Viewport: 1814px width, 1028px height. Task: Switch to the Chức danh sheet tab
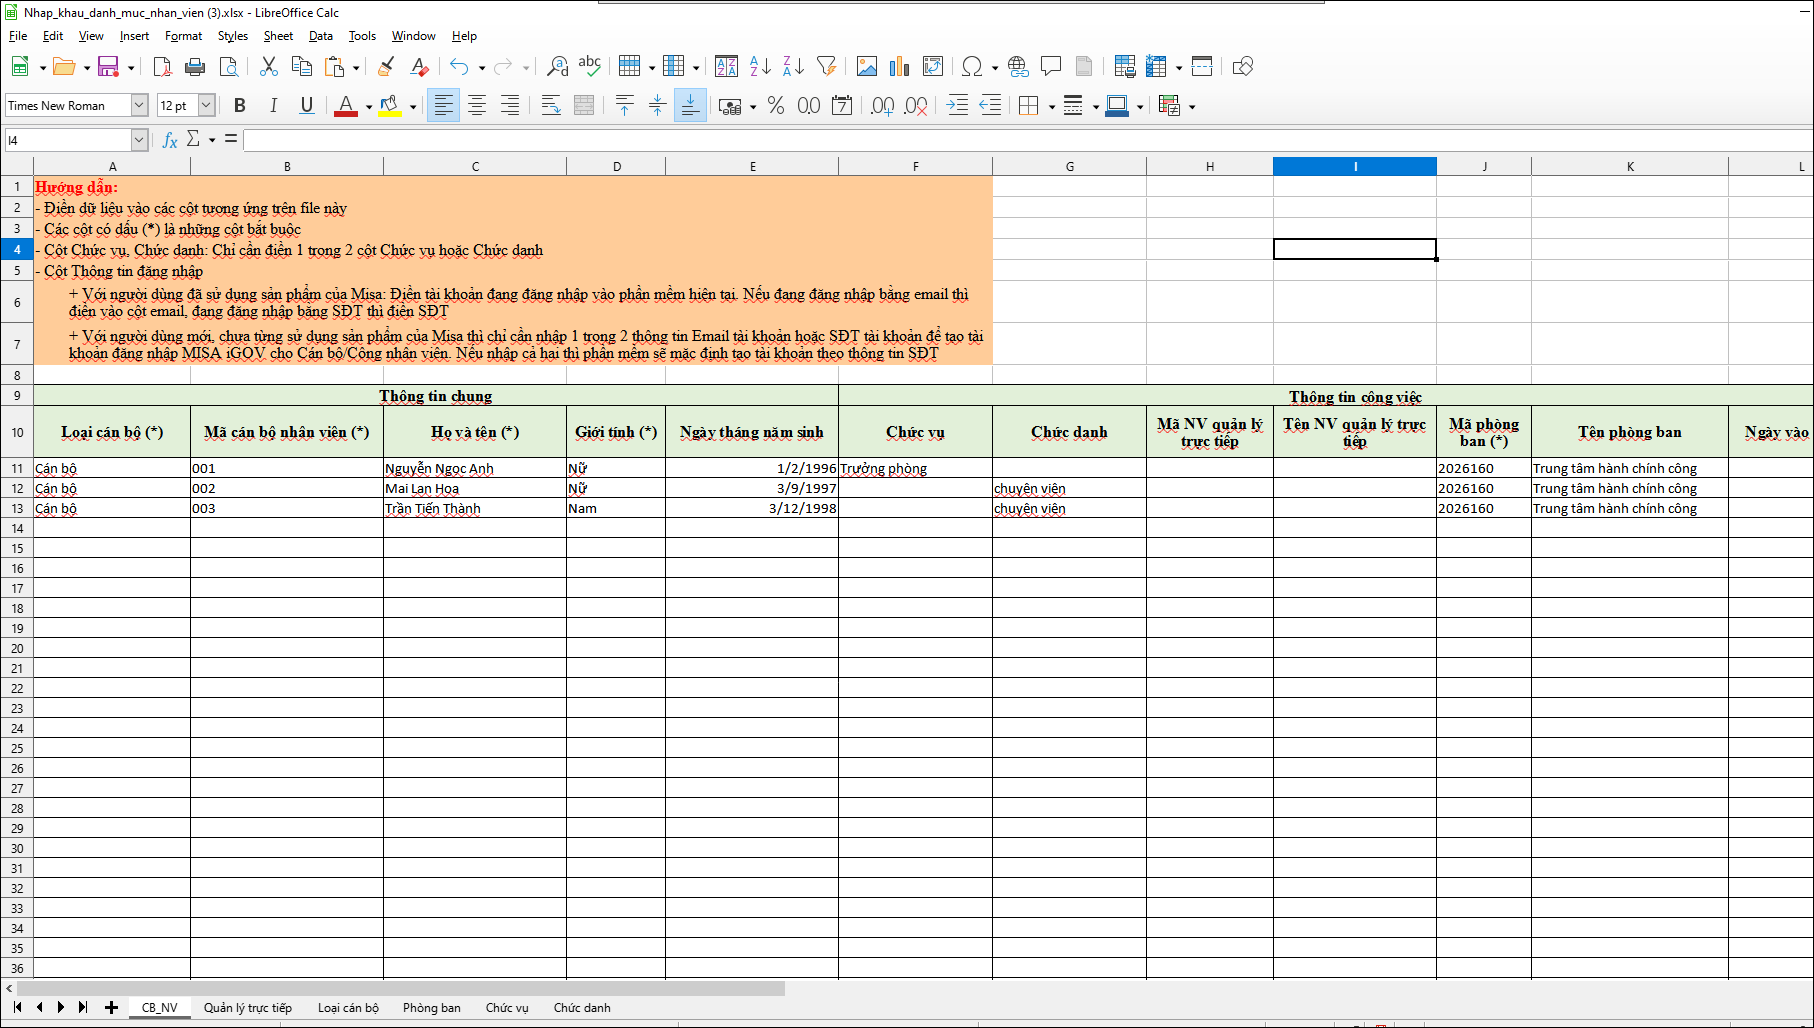point(582,1008)
